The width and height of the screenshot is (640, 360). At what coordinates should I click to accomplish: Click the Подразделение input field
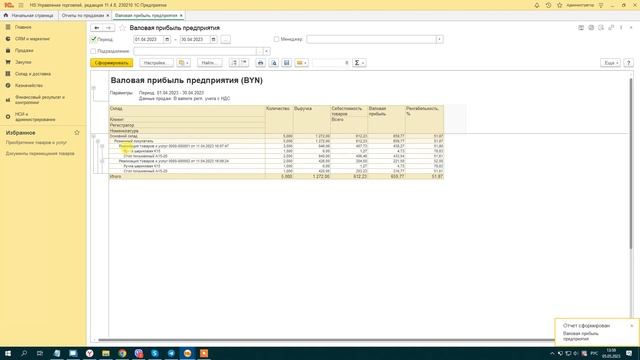coord(195,51)
